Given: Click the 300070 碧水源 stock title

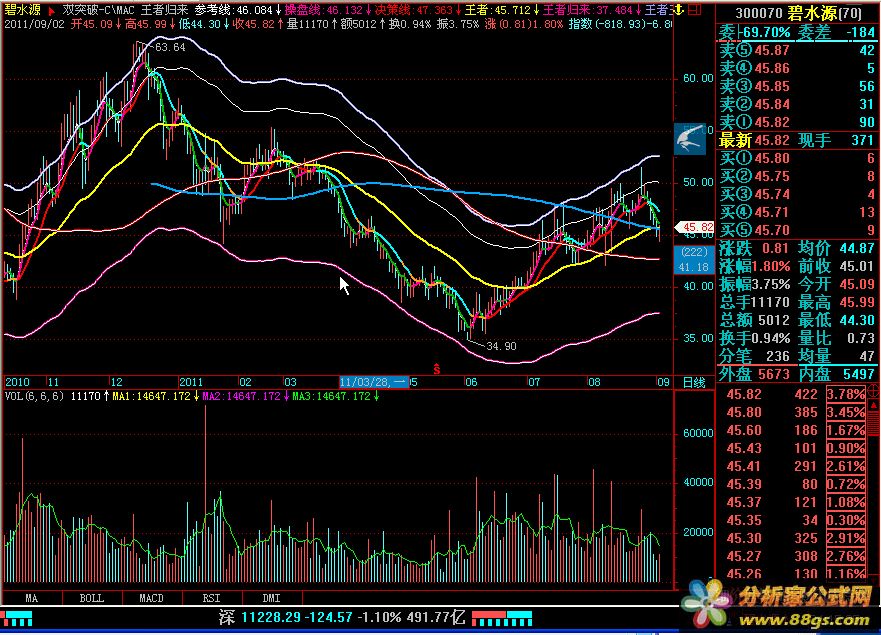Looking at the screenshot, I should pos(798,13).
